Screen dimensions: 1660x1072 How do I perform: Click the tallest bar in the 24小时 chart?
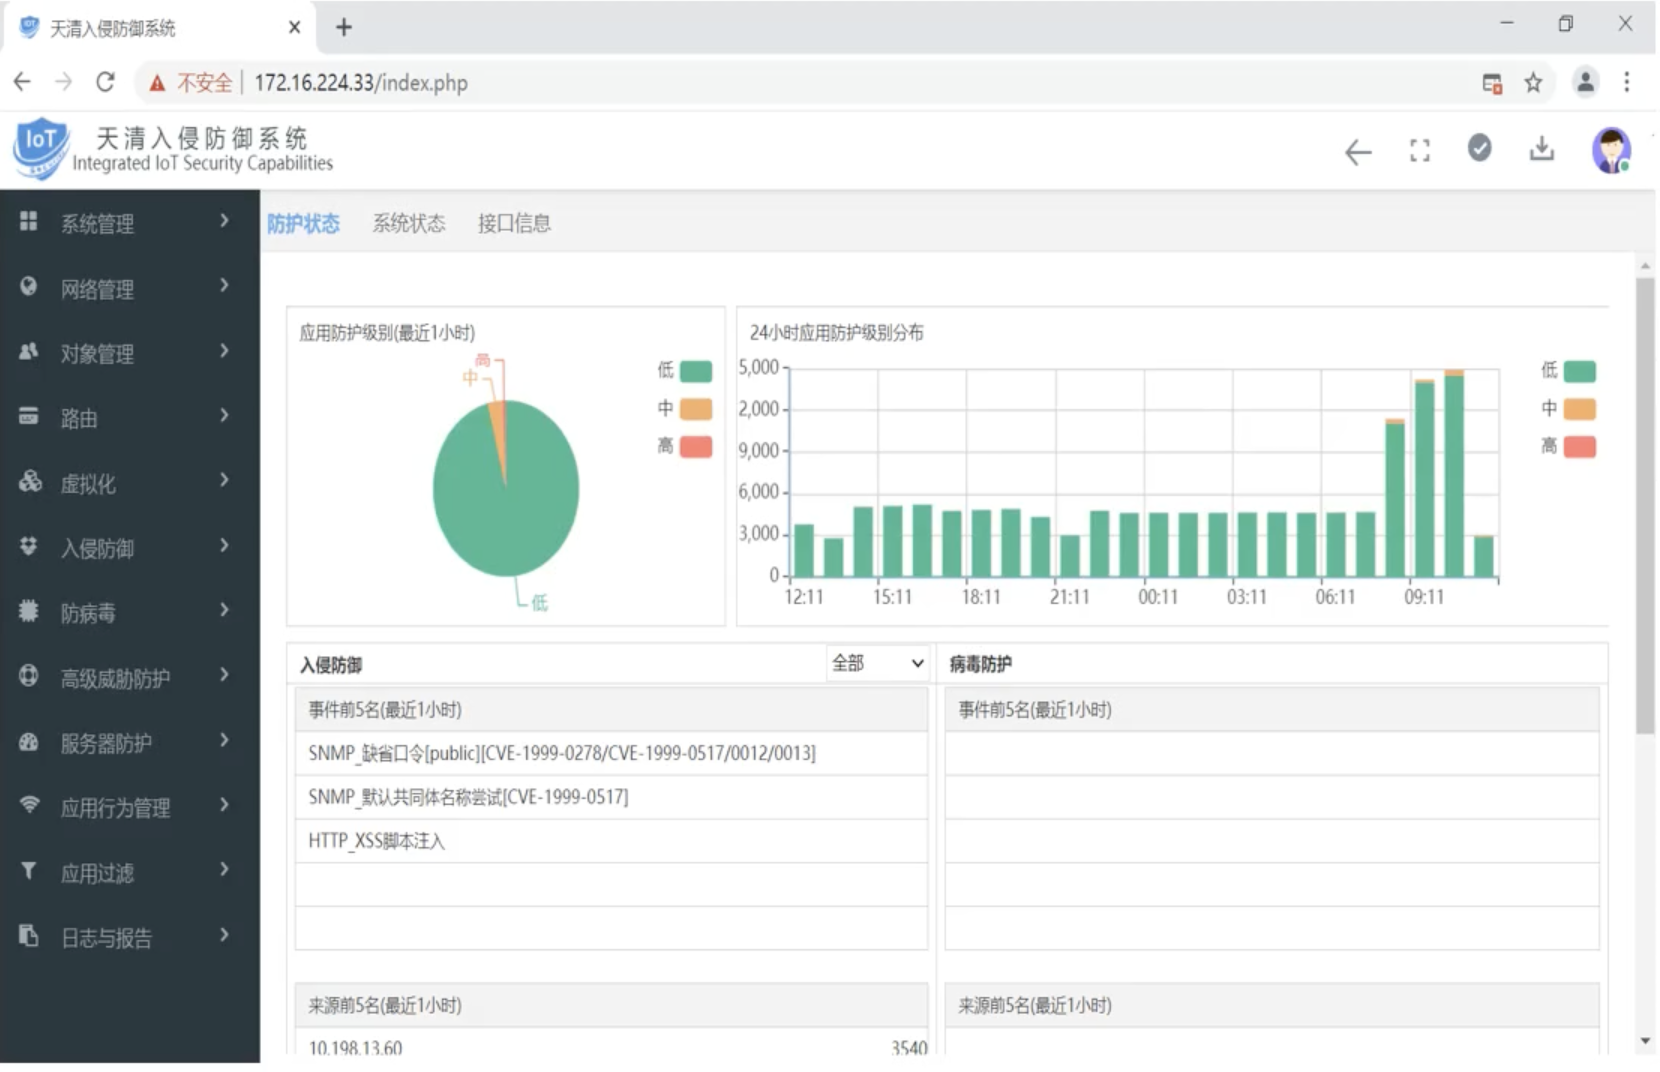click(1454, 473)
